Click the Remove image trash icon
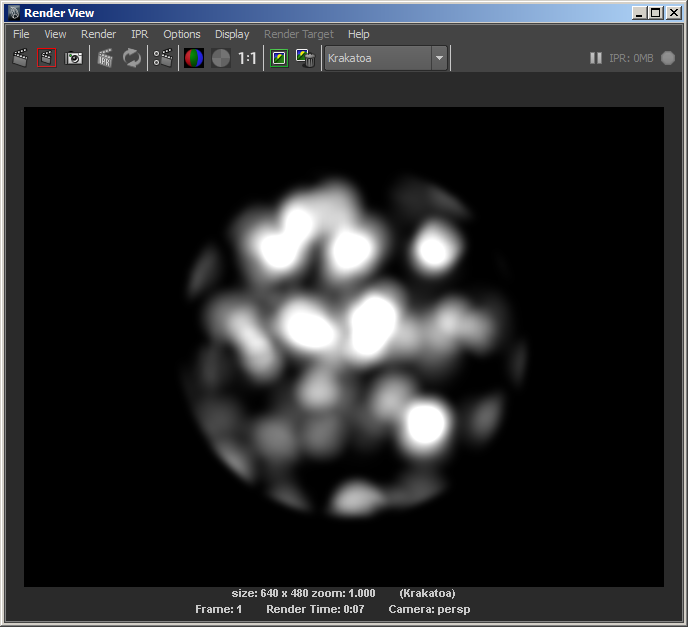 [305, 58]
